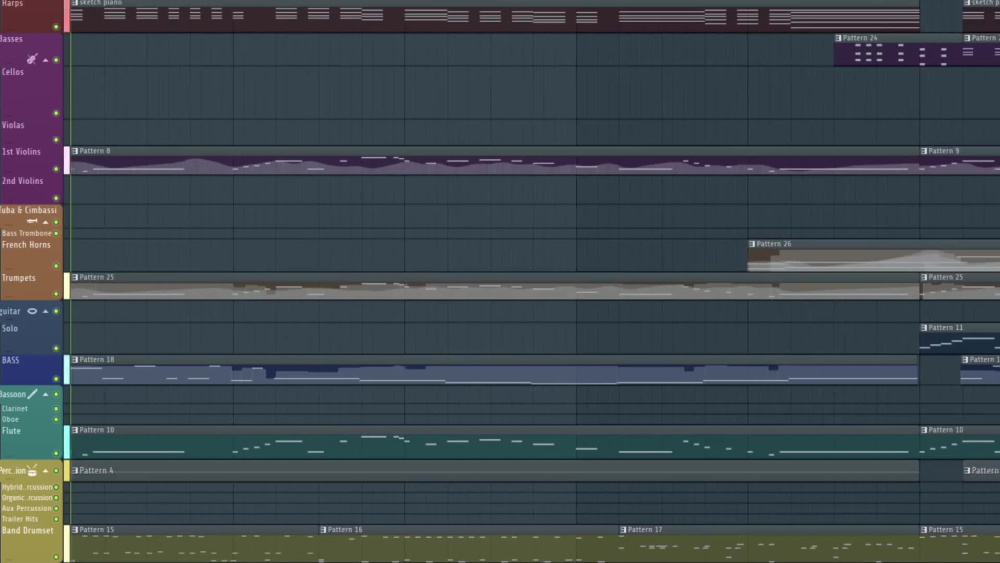Select the Clarinet track name
The image size is (1000, 563).
coord(15,409)
